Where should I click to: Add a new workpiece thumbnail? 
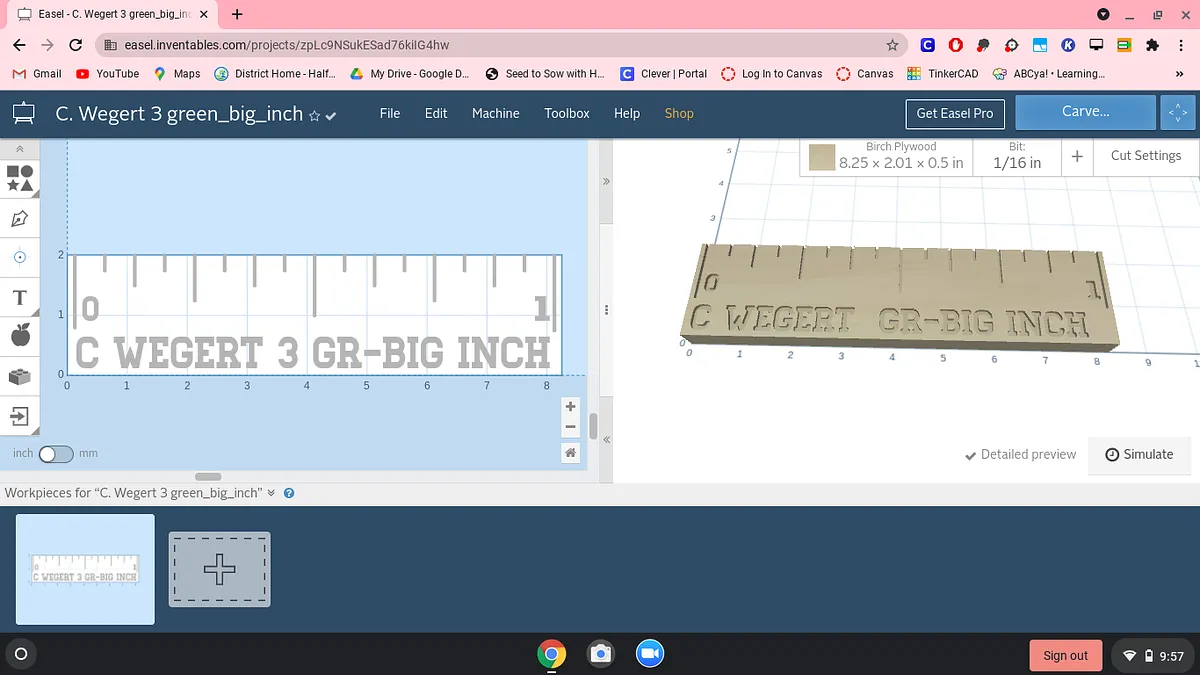pyautogui.click(x=219, y=569)
